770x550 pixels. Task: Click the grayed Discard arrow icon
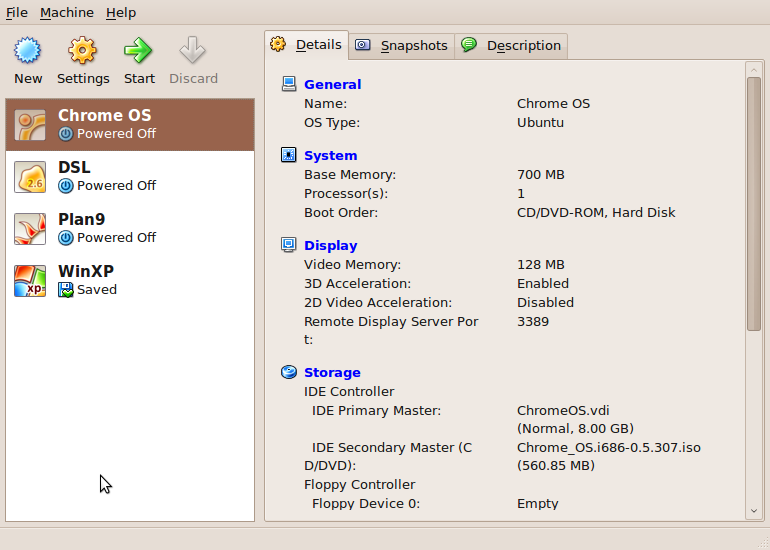coord(192,50)
